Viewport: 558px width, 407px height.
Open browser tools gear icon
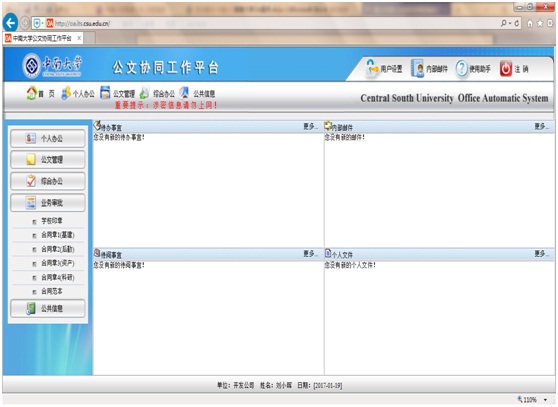[x=550, y=23]
